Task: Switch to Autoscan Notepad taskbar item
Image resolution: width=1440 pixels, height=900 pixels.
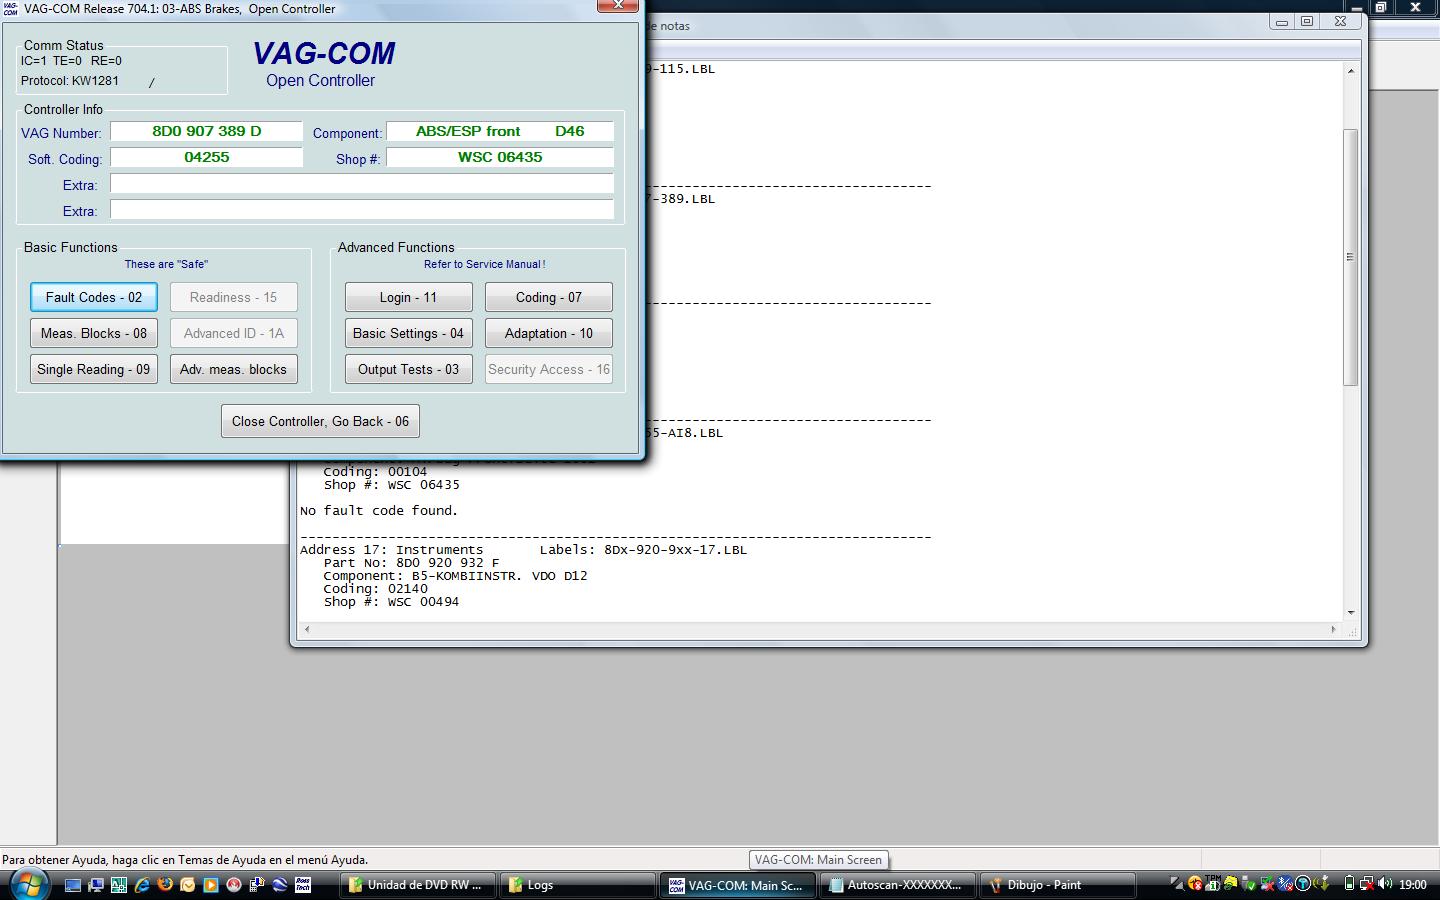Action: (x=896, y=885)
